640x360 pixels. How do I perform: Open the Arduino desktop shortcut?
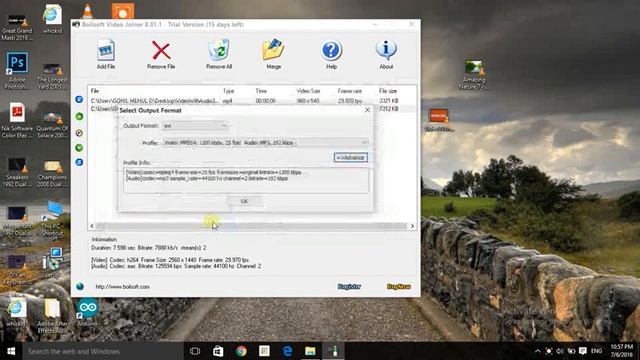88,307
